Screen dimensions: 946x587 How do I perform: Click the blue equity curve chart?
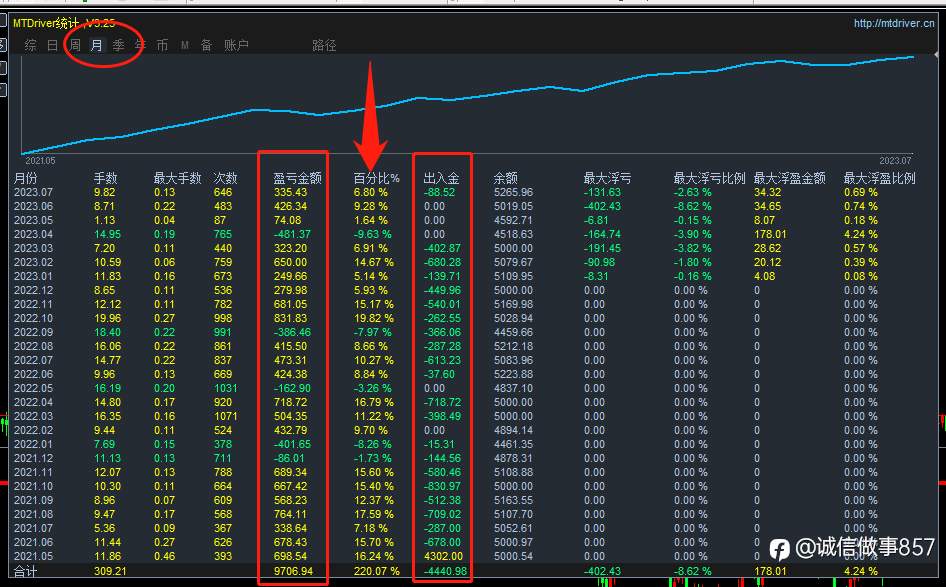(x=468, y=106)
